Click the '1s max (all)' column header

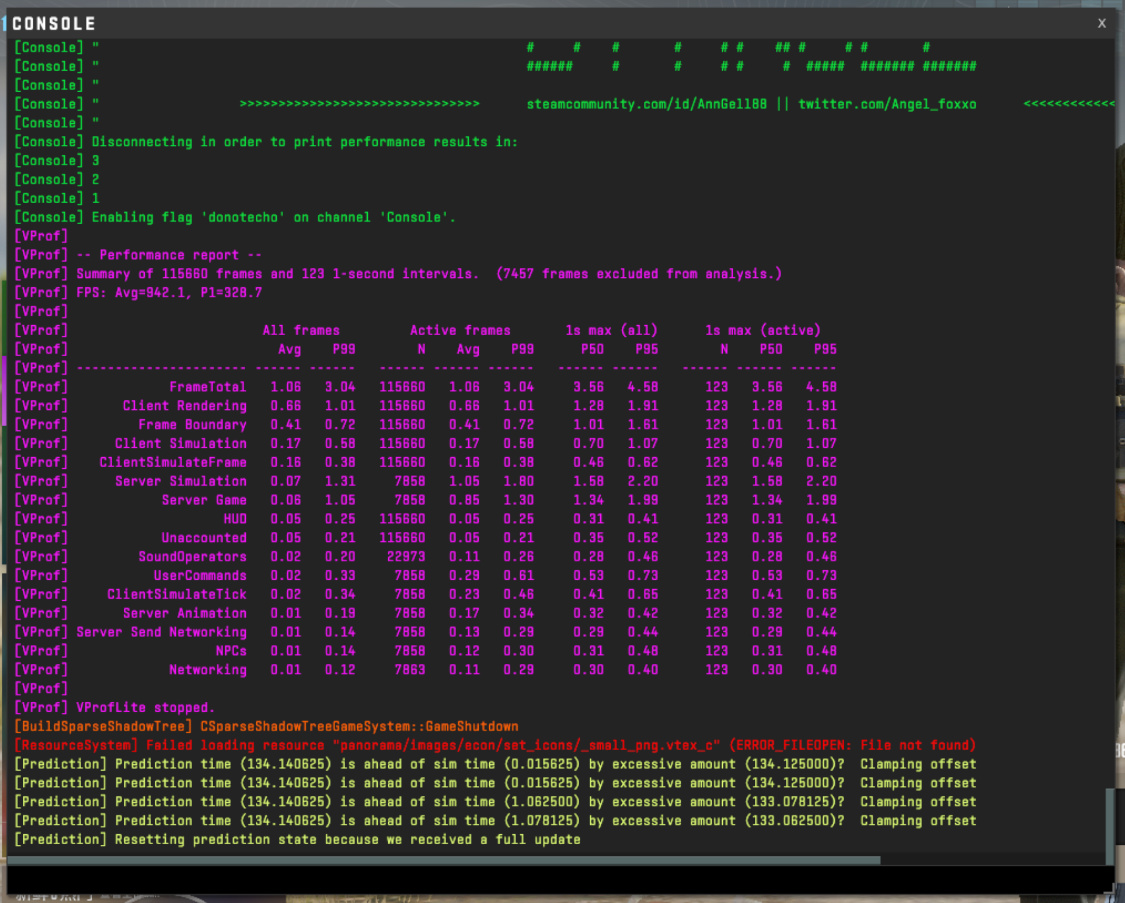611,330
